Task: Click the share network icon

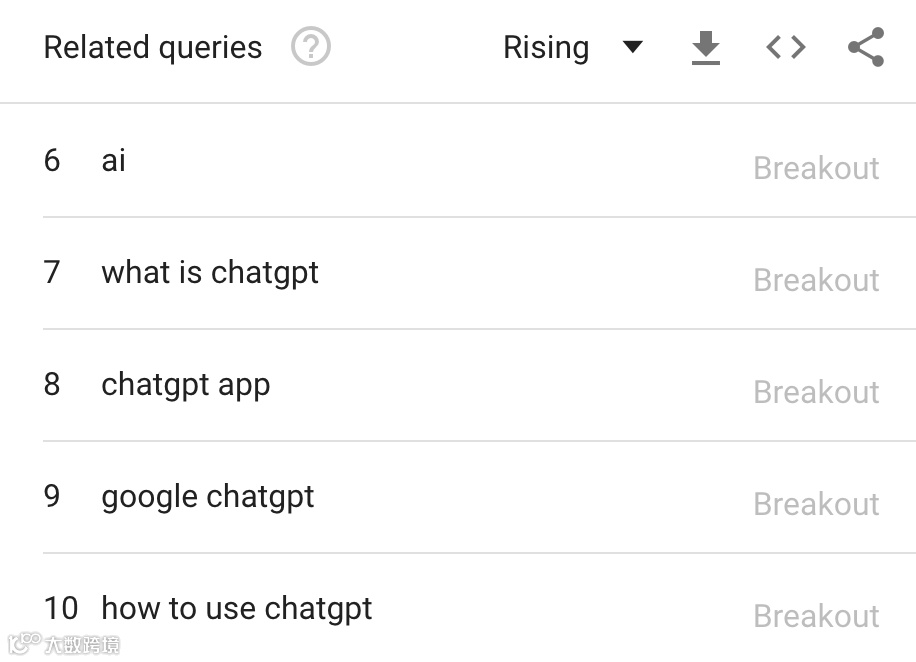Action: [x=864, y=46]
